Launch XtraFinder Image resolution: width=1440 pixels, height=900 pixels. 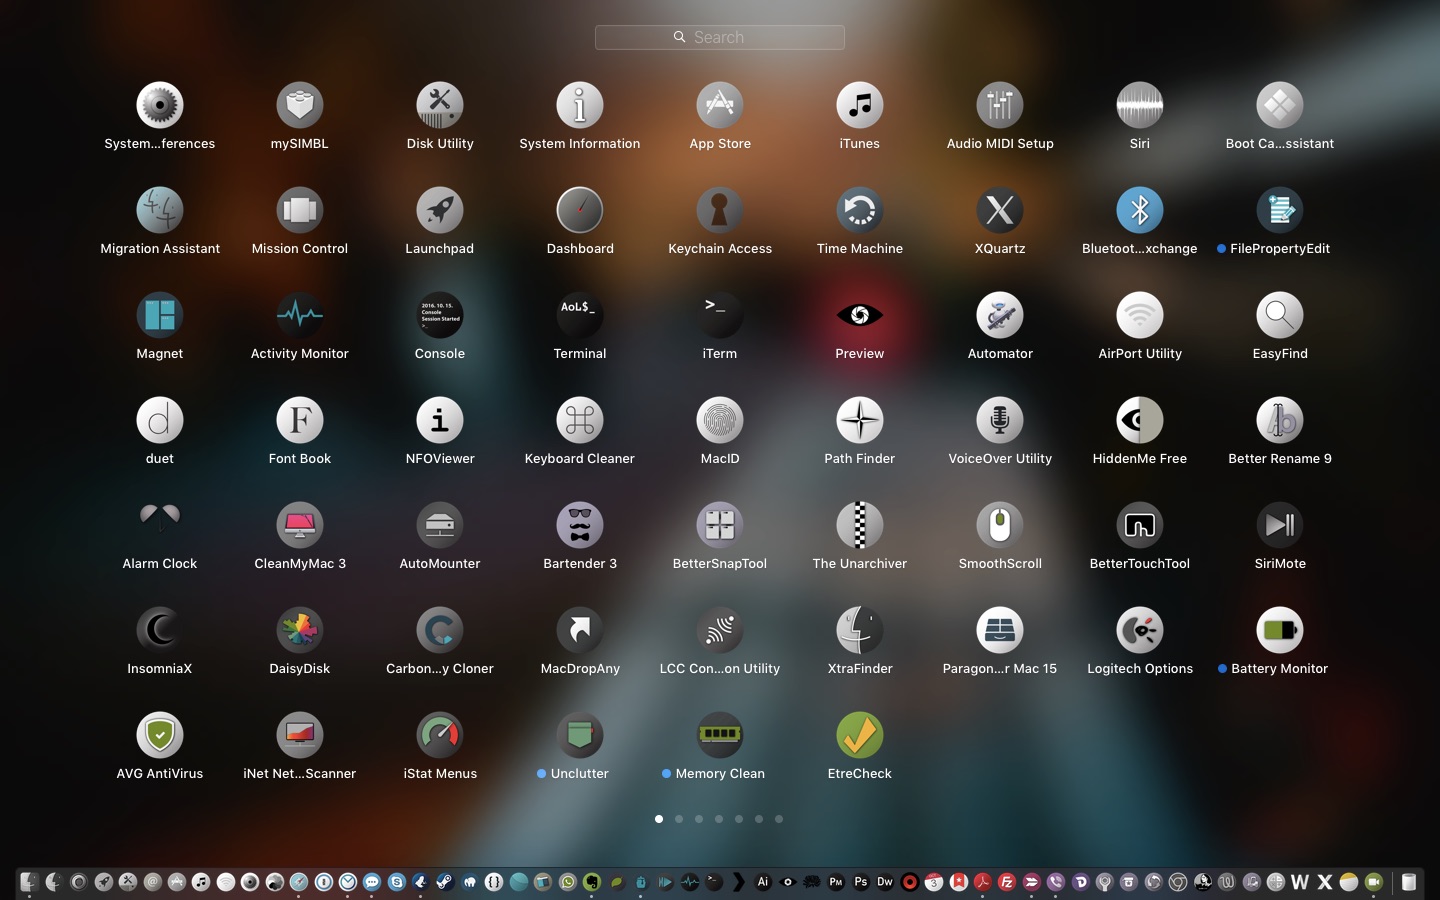(860, 630)
